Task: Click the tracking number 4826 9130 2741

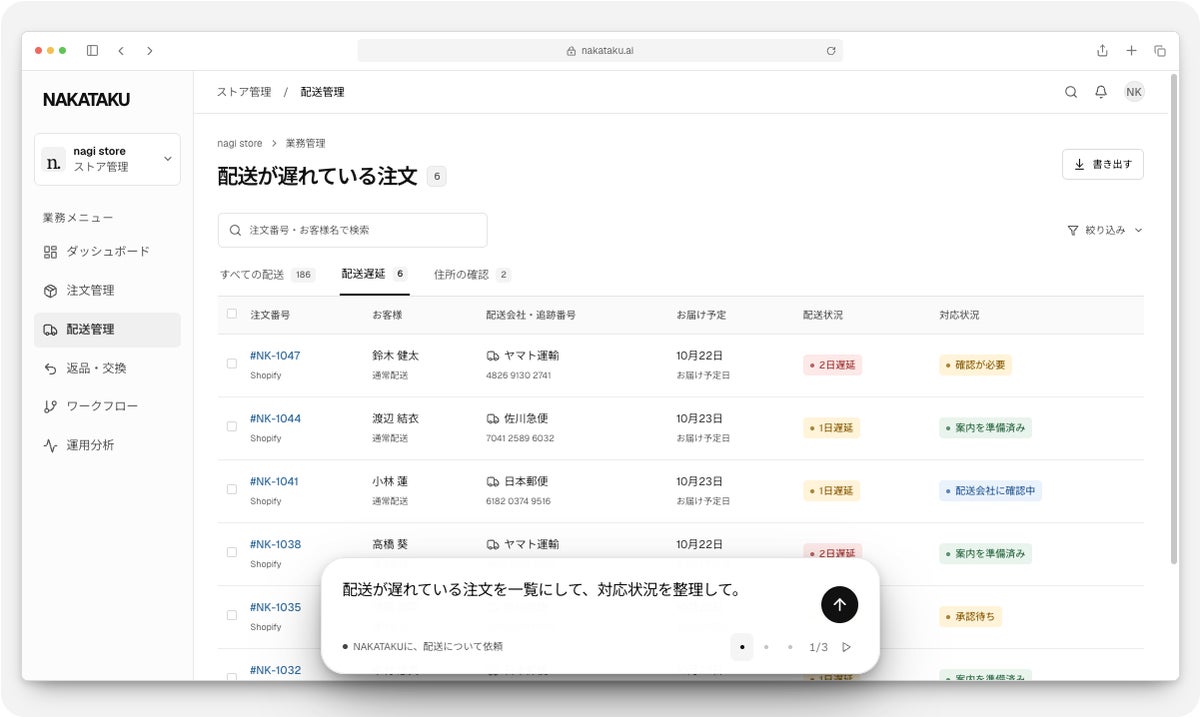Action: click(x=518, y=376)
